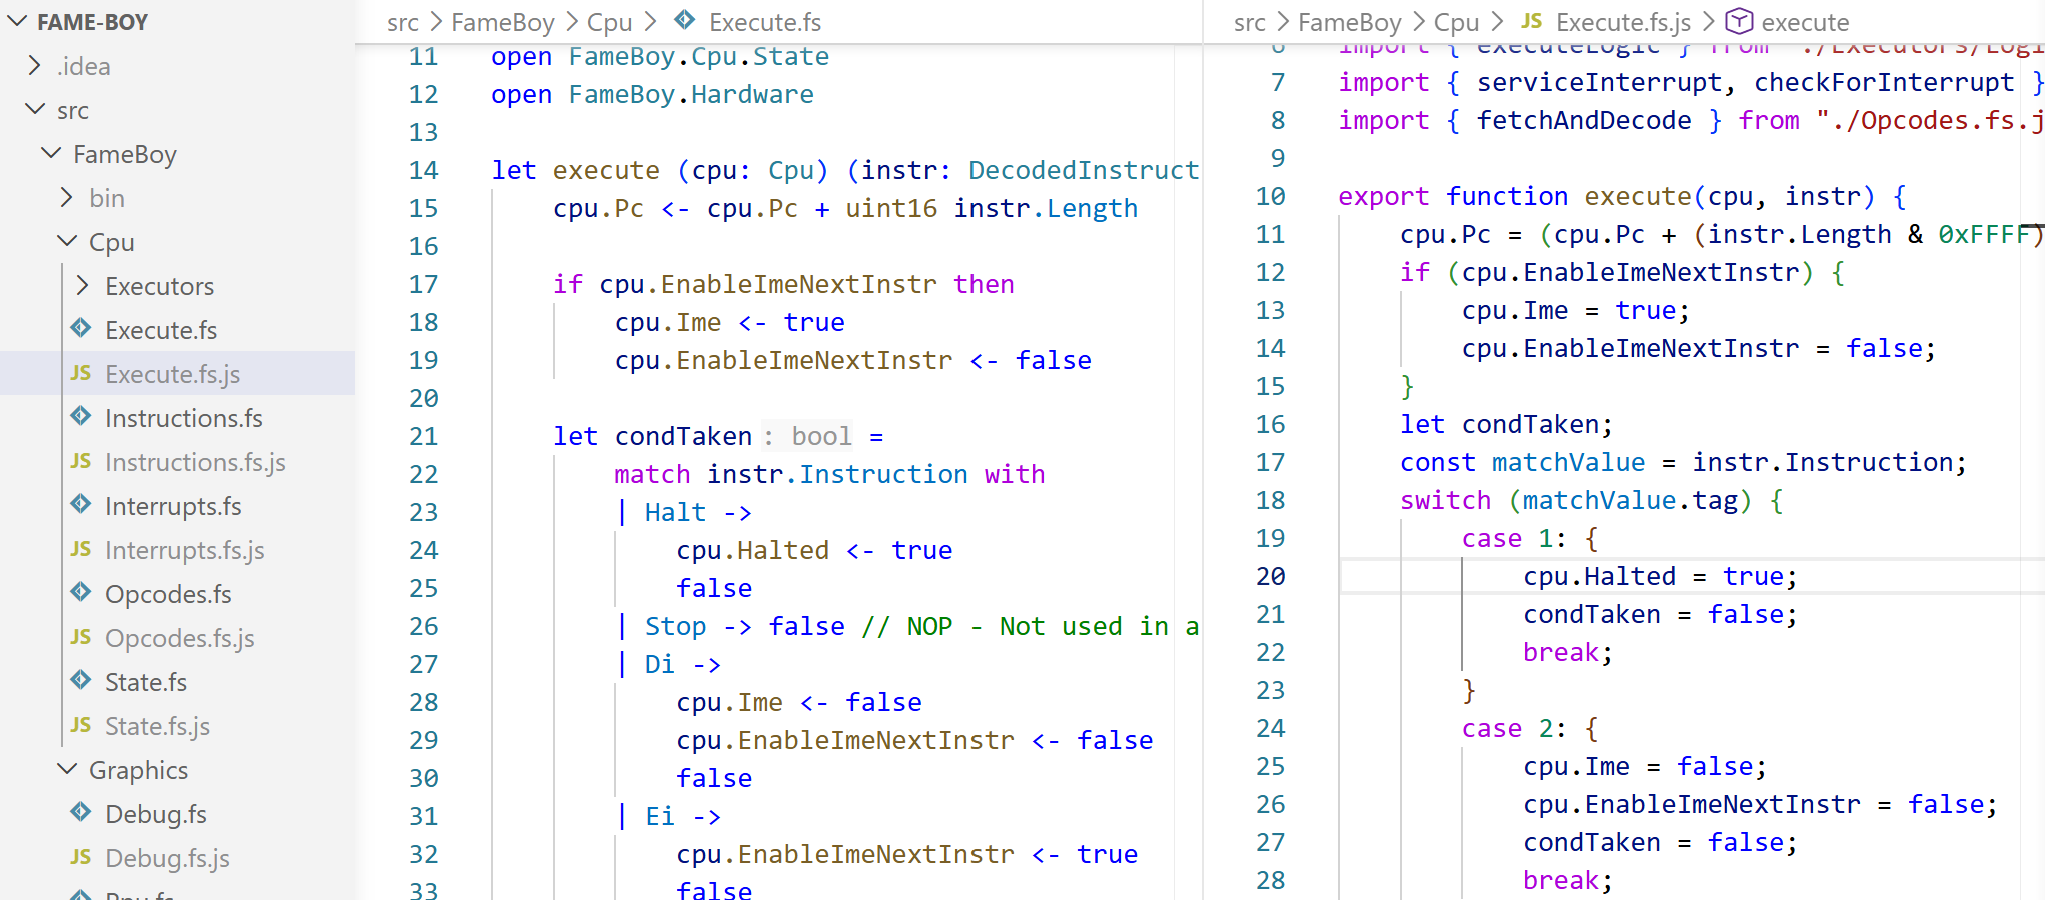Click the JS icon beside Interrupts.fs.js

(x=81, y=549)
